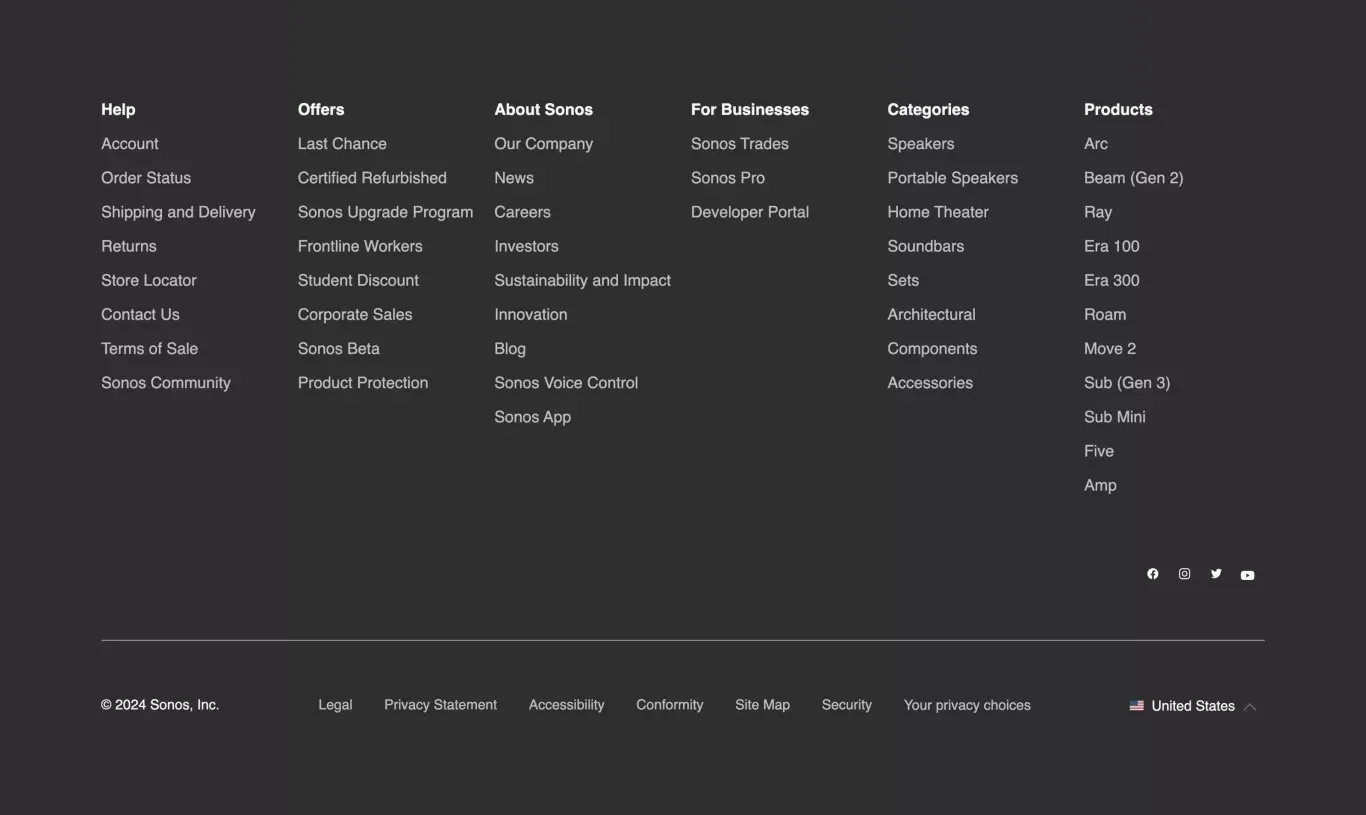View the Site Map
Screen dimensions: 1366x815
coord(763,705)
